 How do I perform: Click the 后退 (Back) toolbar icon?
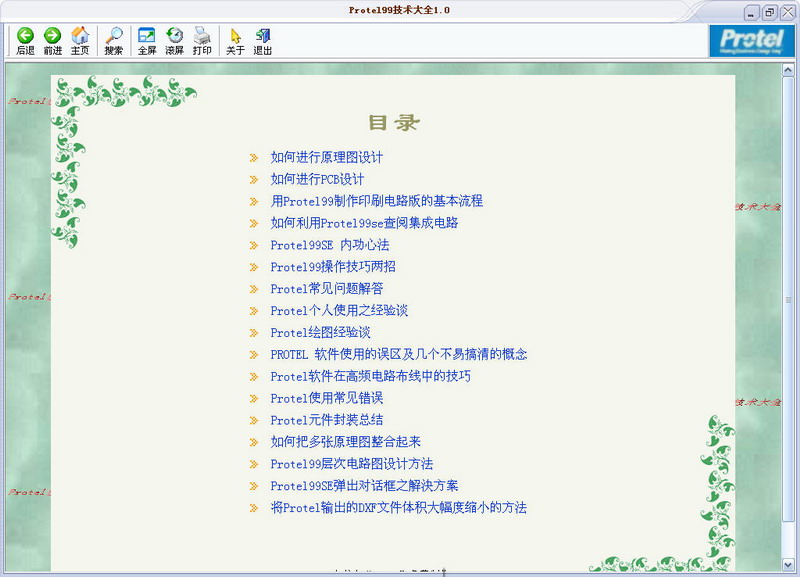coord(25,41)
